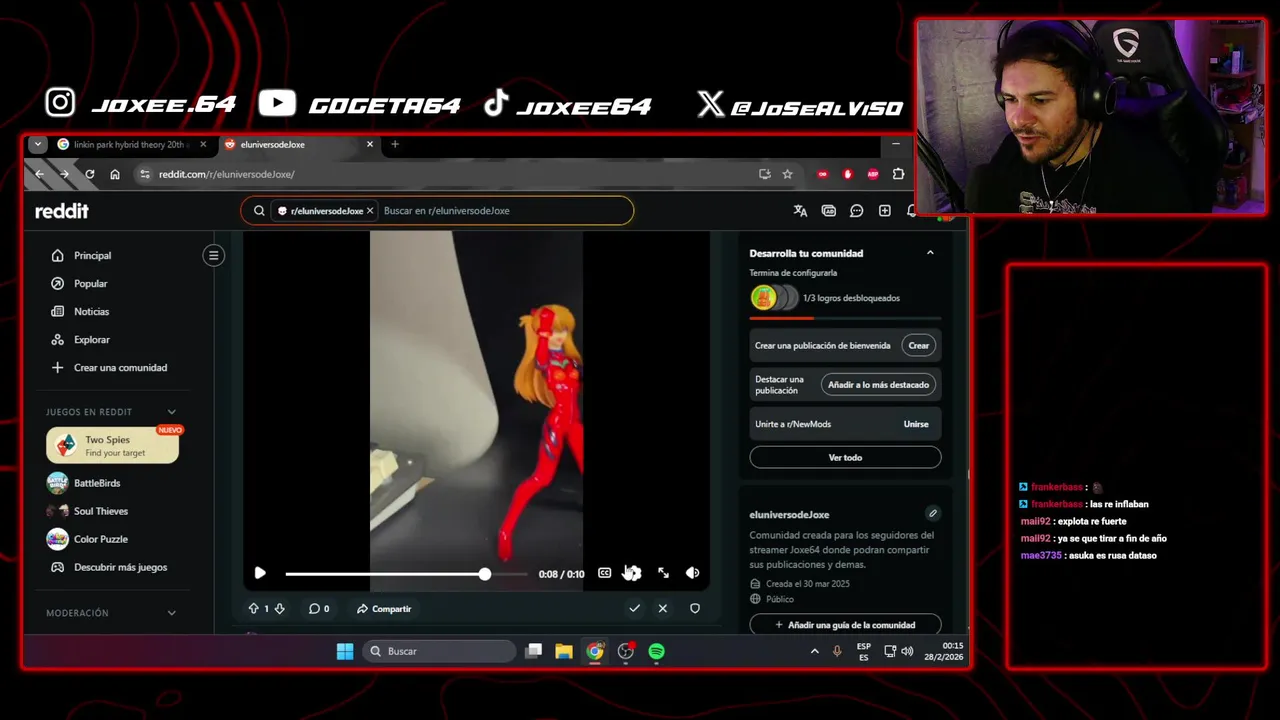Enter fullscreen video mode
1280x720 pixels.
click(x=663, y=573)
